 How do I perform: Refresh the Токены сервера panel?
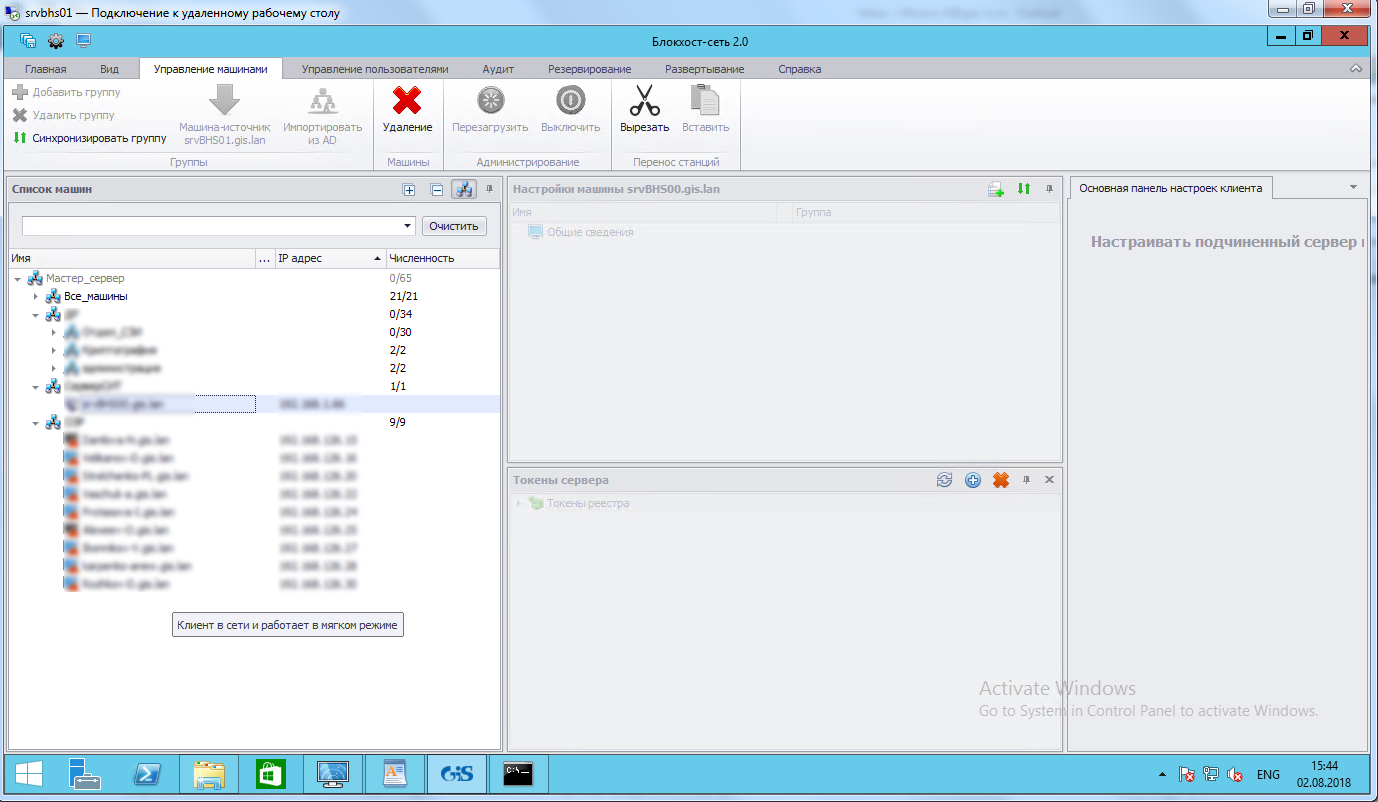pyautogui.click(x=944, y=480)
